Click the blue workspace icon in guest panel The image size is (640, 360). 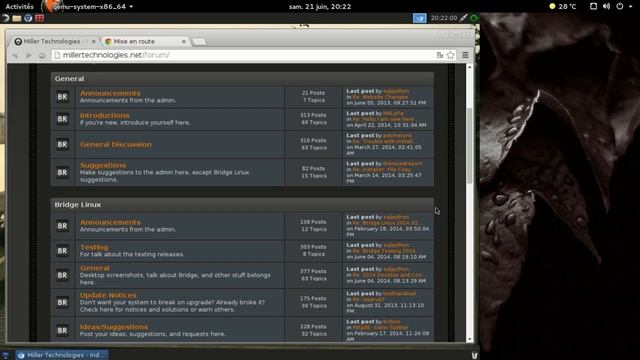pos(420,18)
